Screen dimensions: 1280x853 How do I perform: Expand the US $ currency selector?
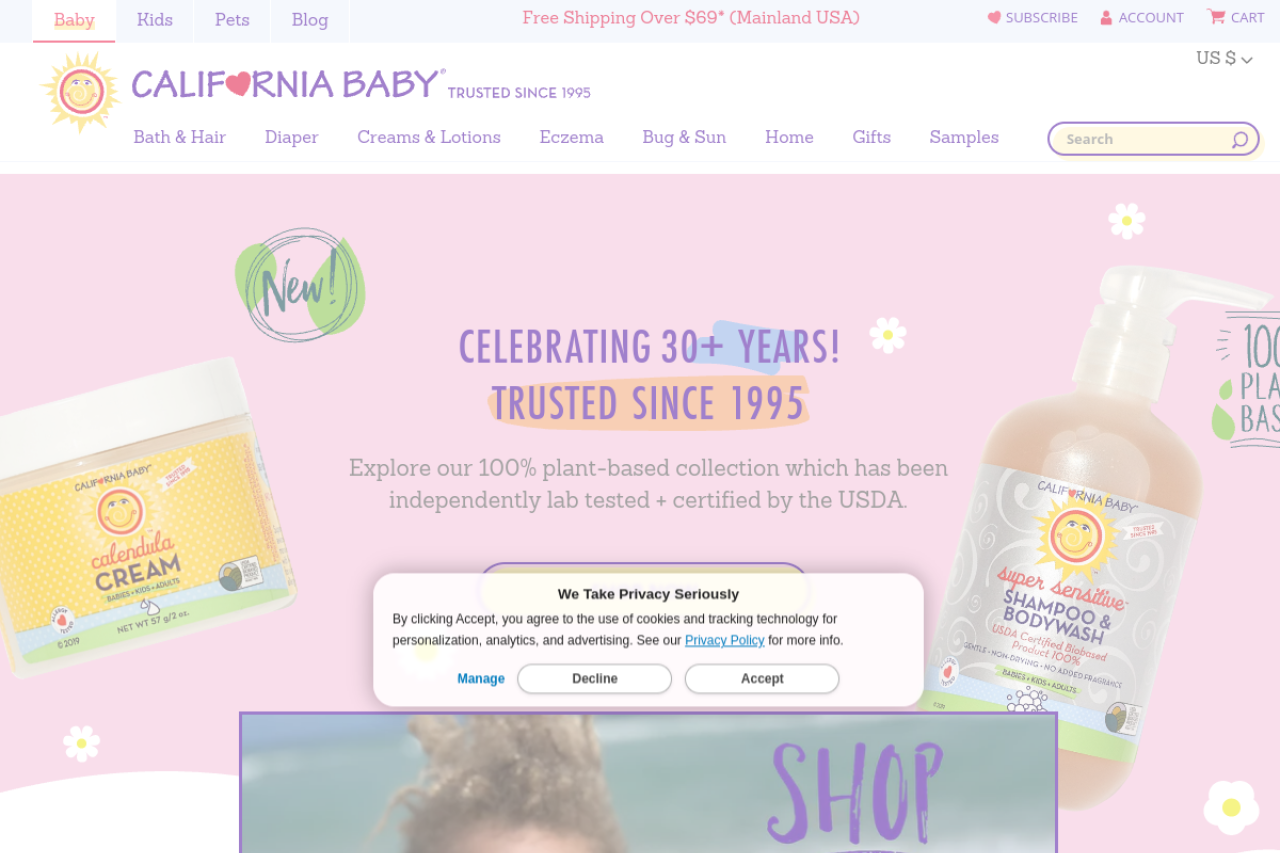(1224, 58)
